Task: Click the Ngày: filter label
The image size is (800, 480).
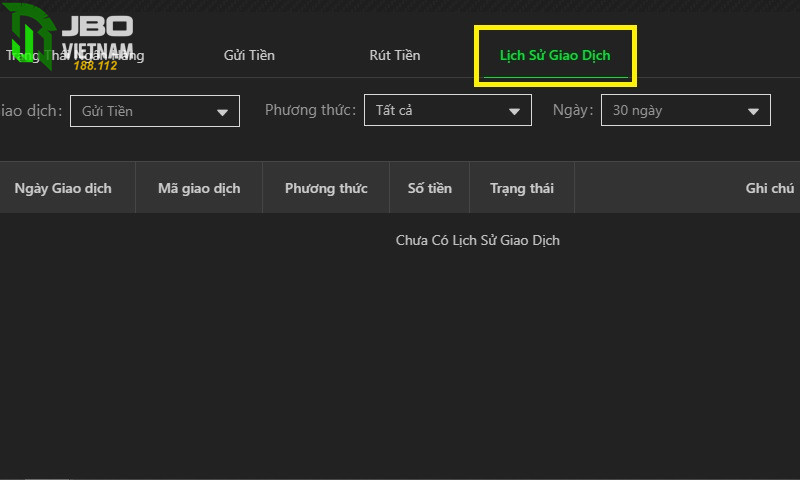Action: [573, 110]
